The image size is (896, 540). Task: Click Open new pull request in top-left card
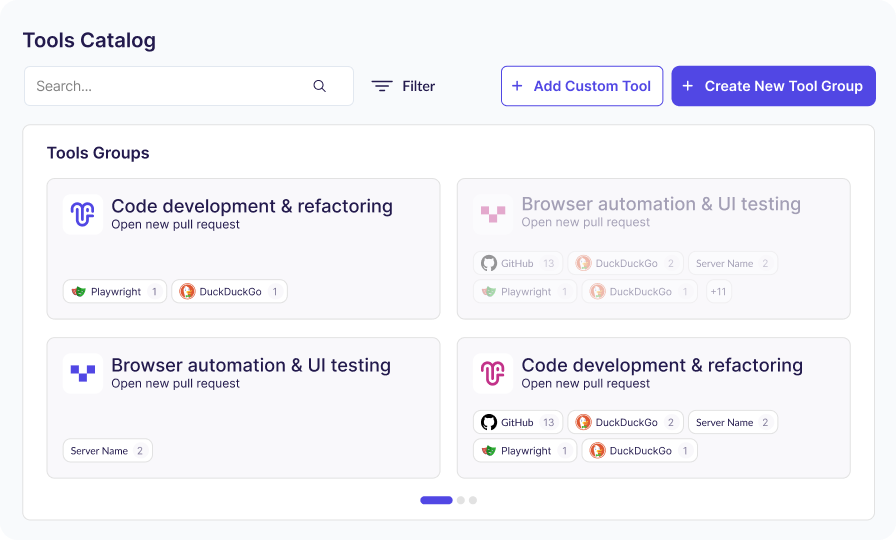click(x=175, y=225)
